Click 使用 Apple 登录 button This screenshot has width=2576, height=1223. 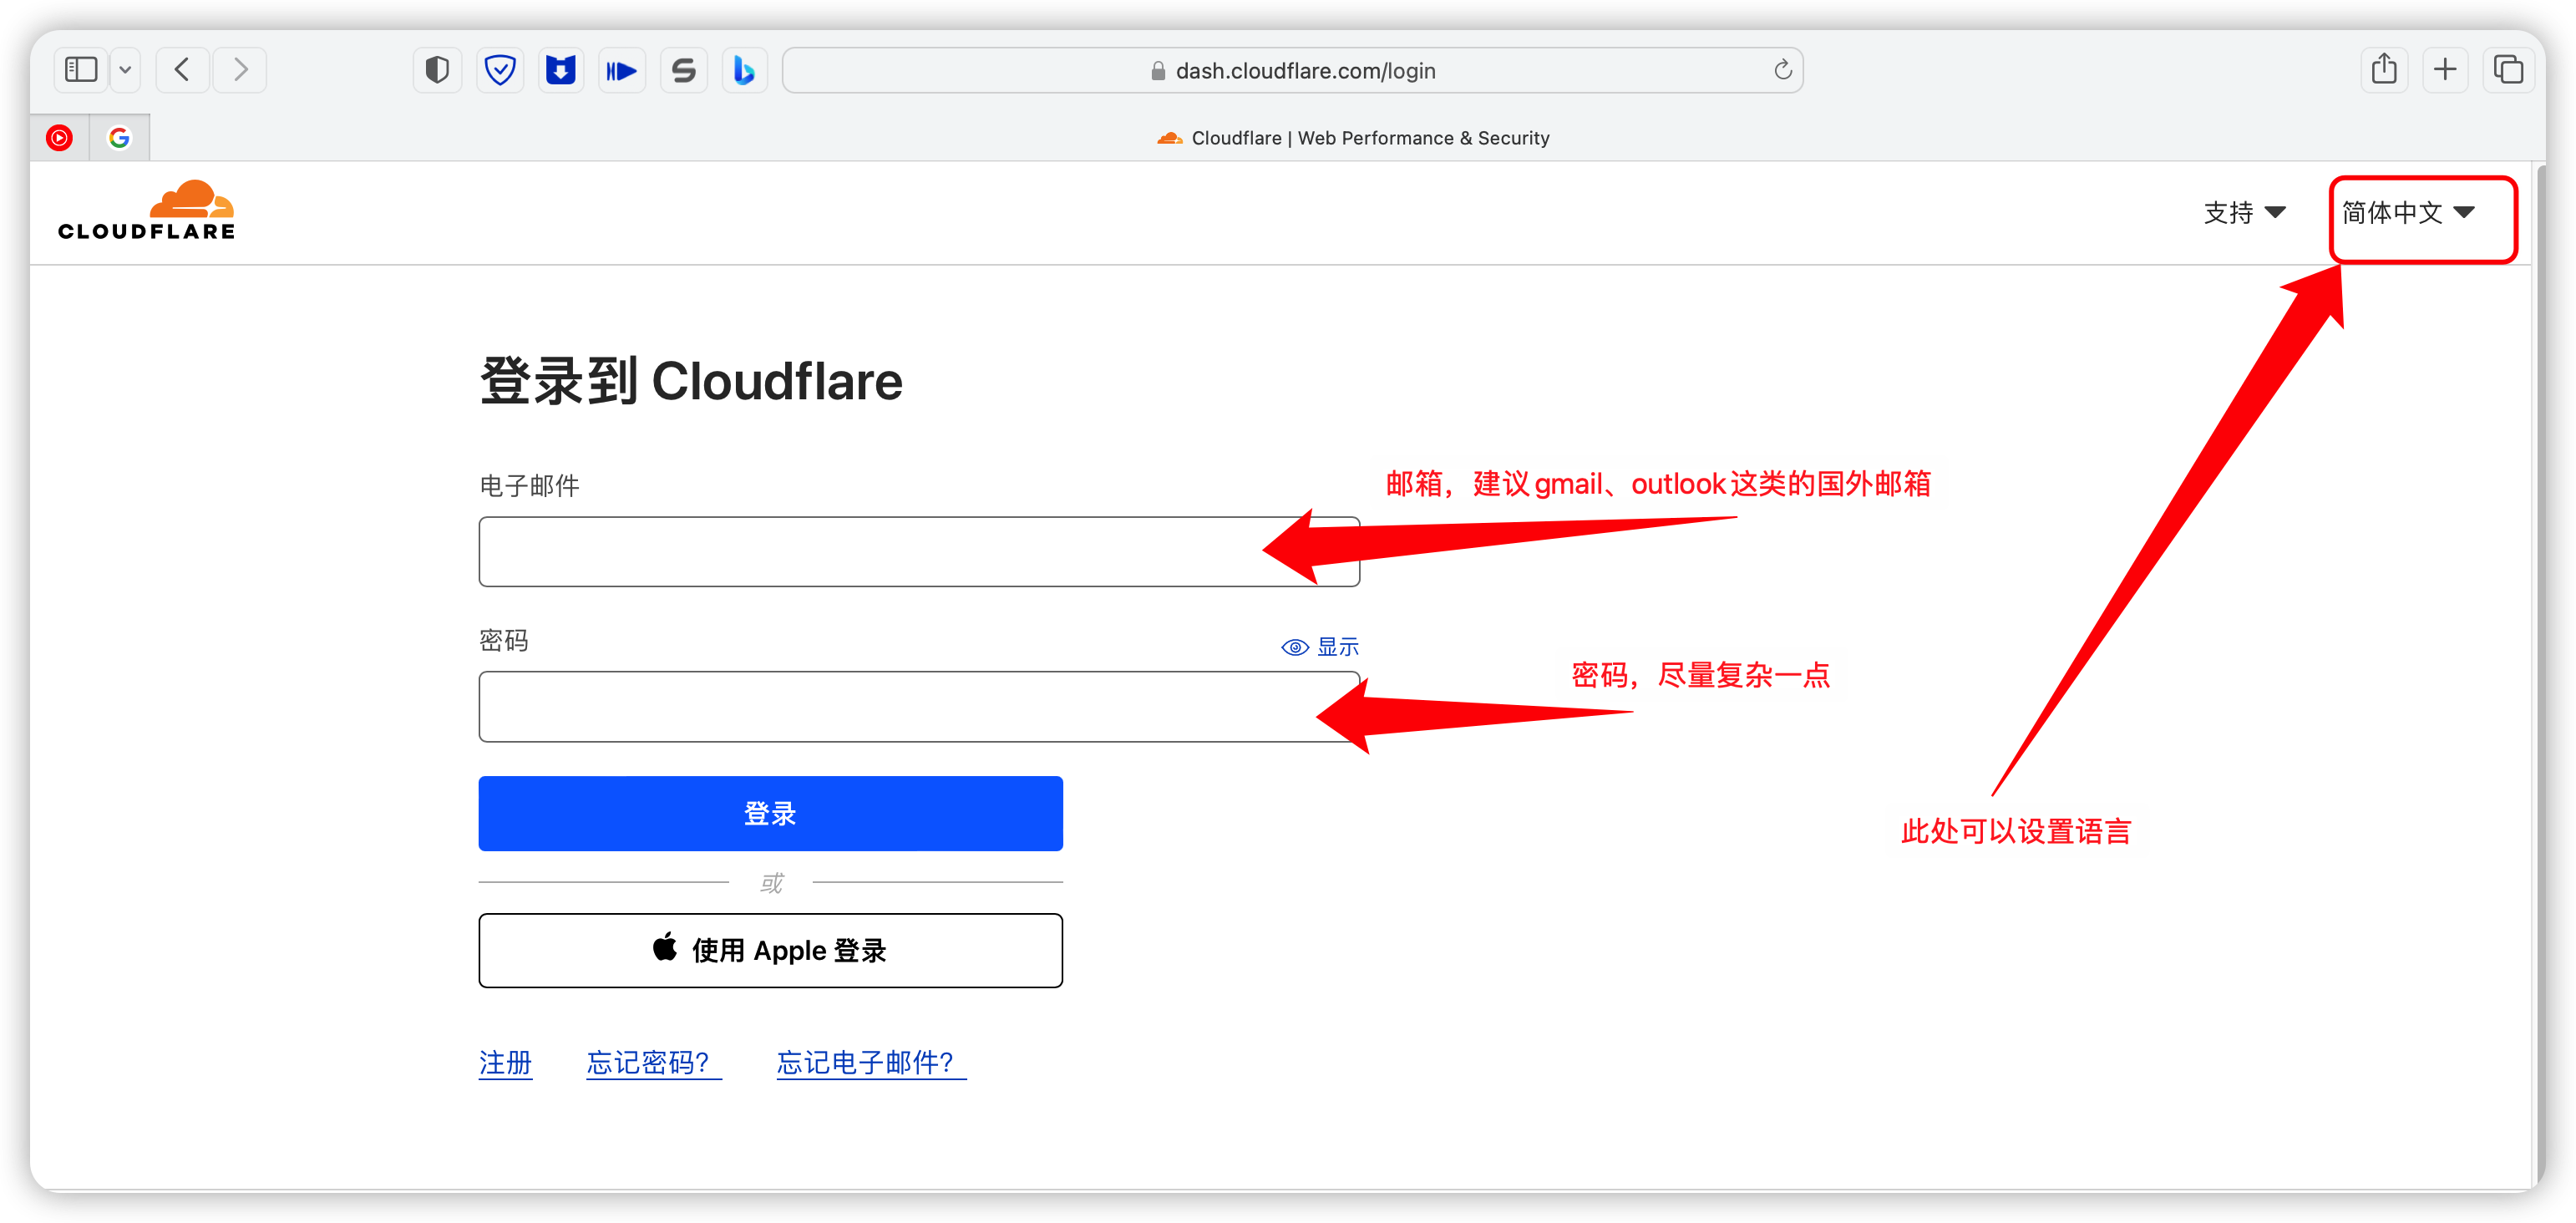[x=770, y=950]
